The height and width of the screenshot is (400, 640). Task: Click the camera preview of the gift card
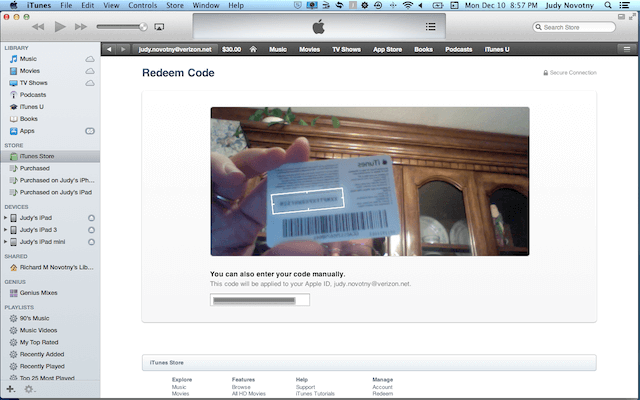[x=370, y=182]
